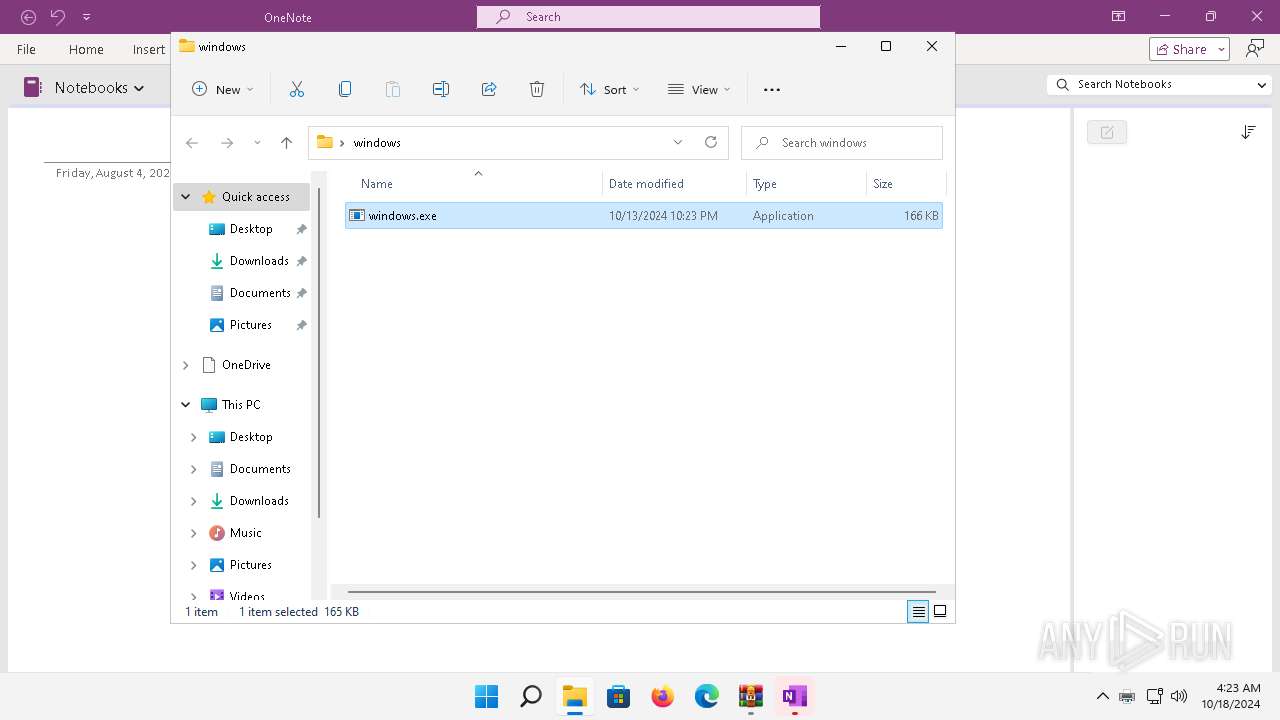Click the volume speaker tray icon

[x=1179, y=696]
